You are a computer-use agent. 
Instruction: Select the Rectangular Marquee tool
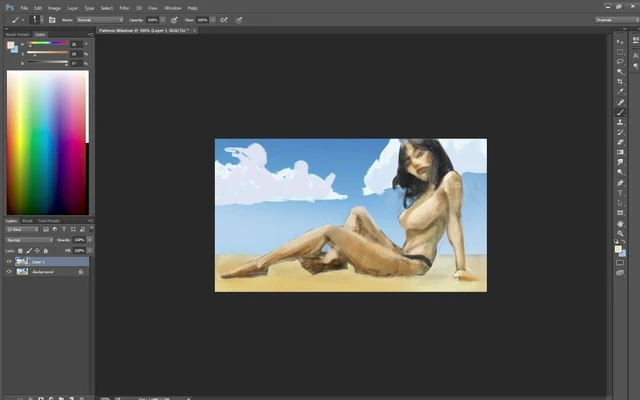[x=620, y=52]
